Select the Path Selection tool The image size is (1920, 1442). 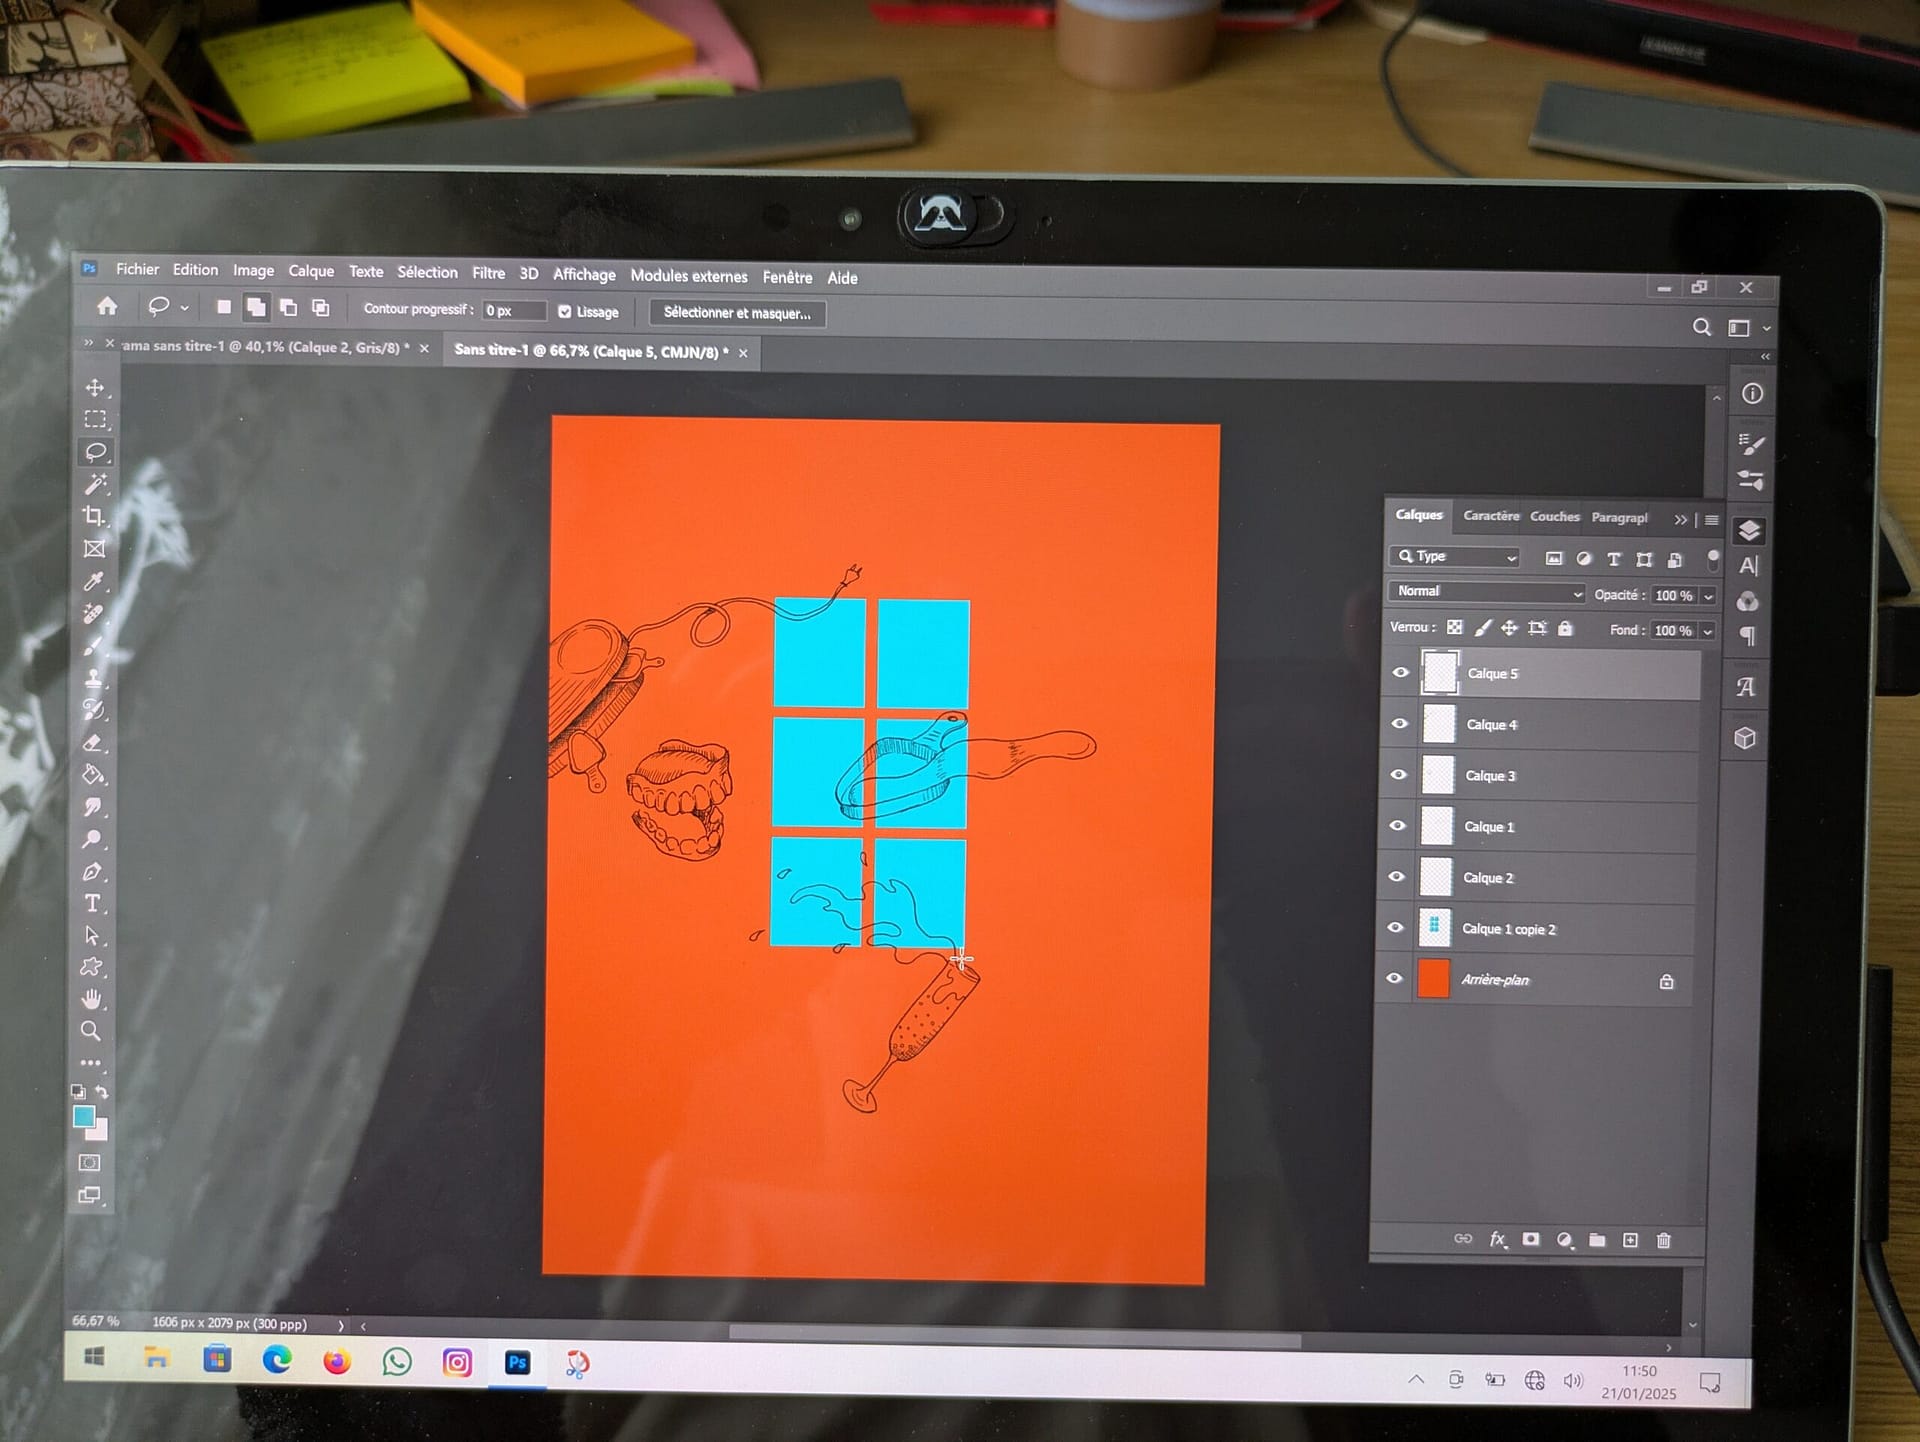click(x=92, y=936)
